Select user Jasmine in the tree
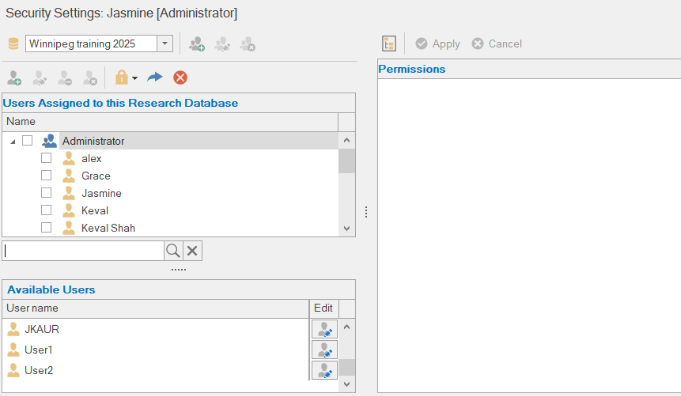 [x=101, y=193]
